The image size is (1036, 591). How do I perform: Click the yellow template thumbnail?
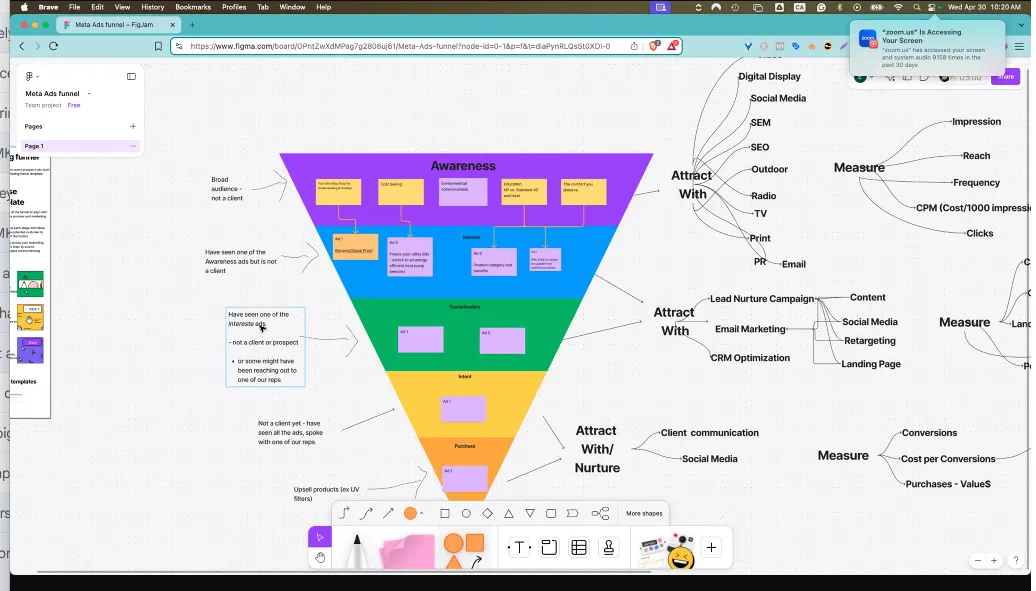click(x=30, y=317)
